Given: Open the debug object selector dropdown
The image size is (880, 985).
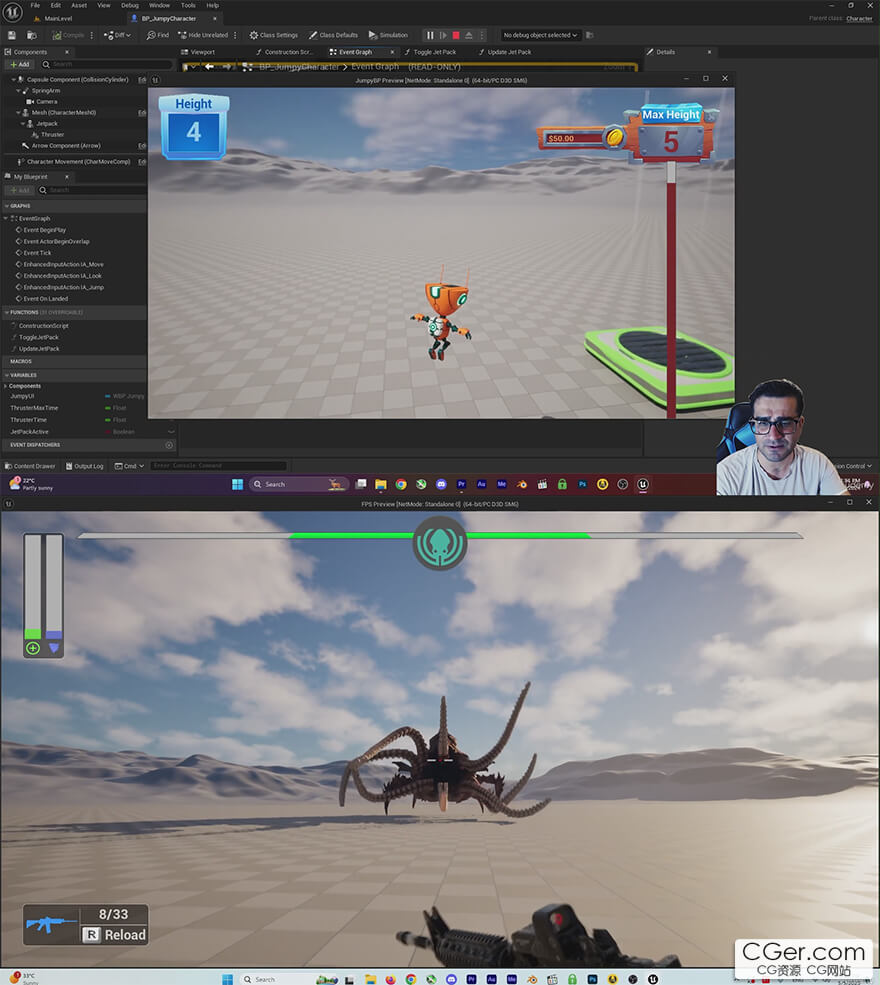Looking at the screenshot, I should pos(540,35).
